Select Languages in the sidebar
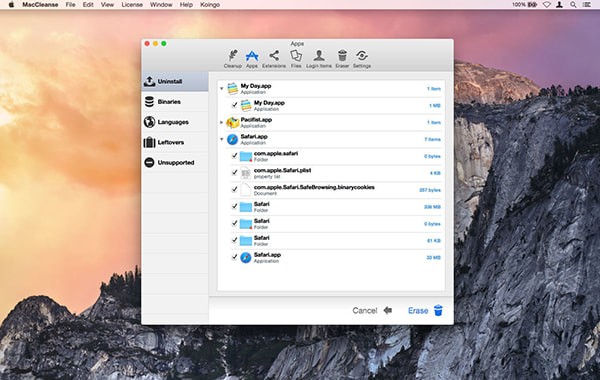This screenshot has height=380, width=600. (x=175, y=122)
